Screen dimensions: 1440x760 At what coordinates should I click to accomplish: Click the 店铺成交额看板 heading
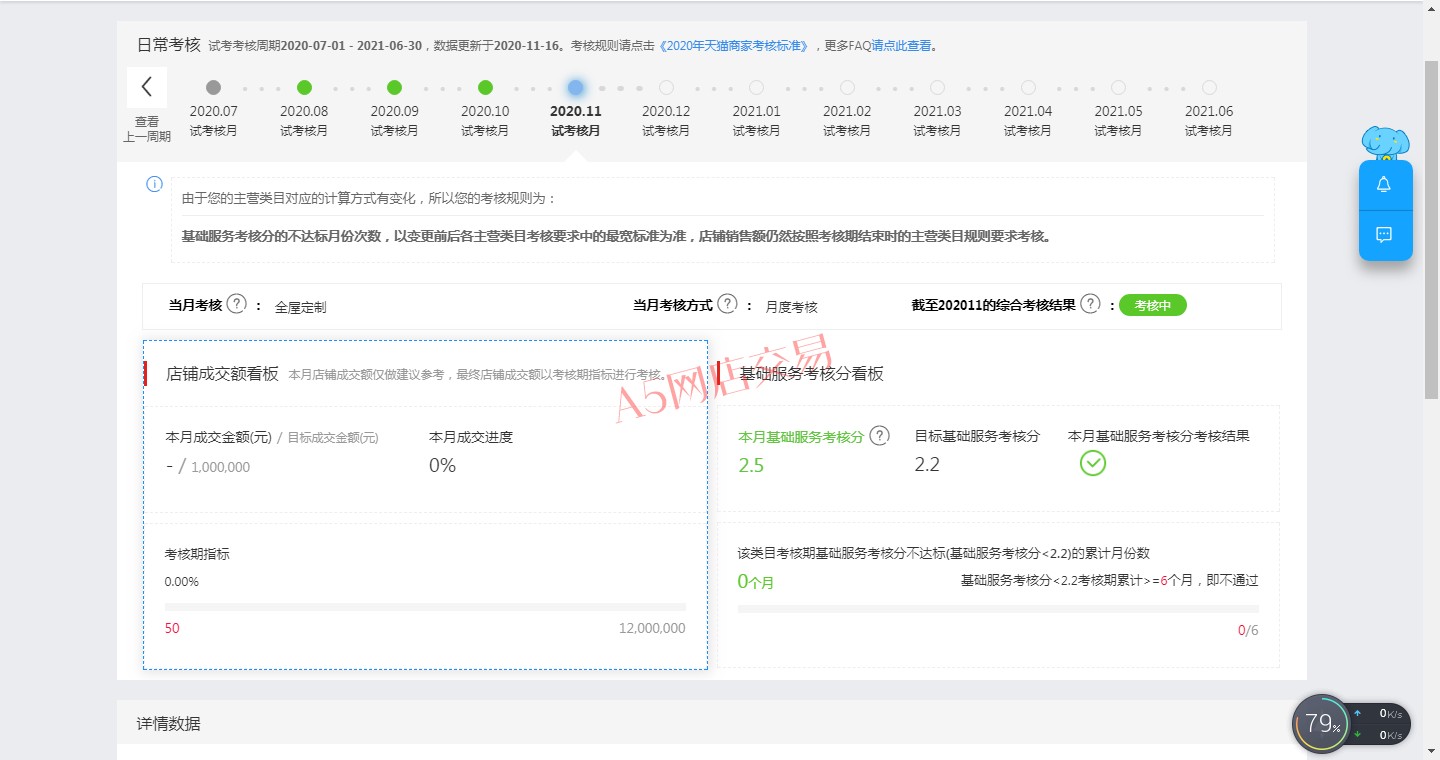click(x=222, y=374)
